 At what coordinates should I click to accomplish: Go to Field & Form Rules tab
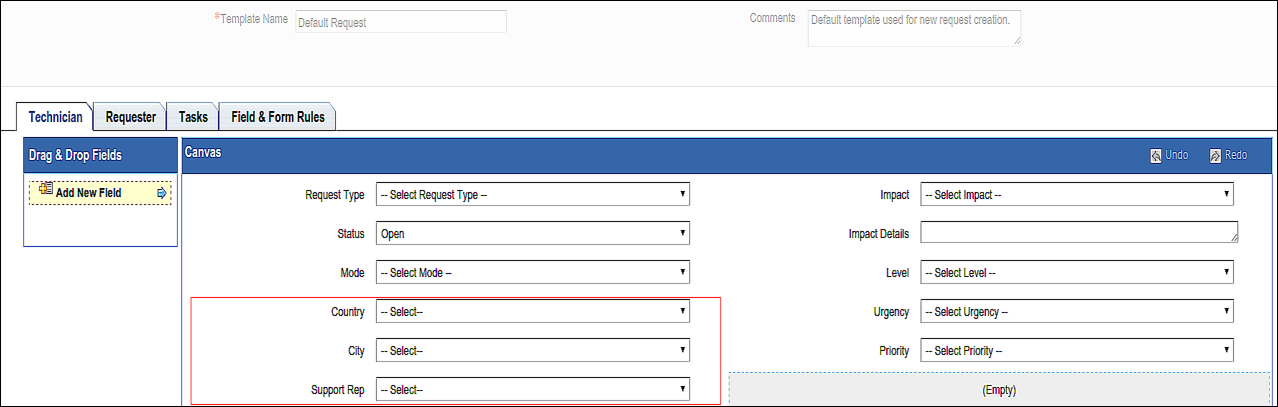[278, 117]
